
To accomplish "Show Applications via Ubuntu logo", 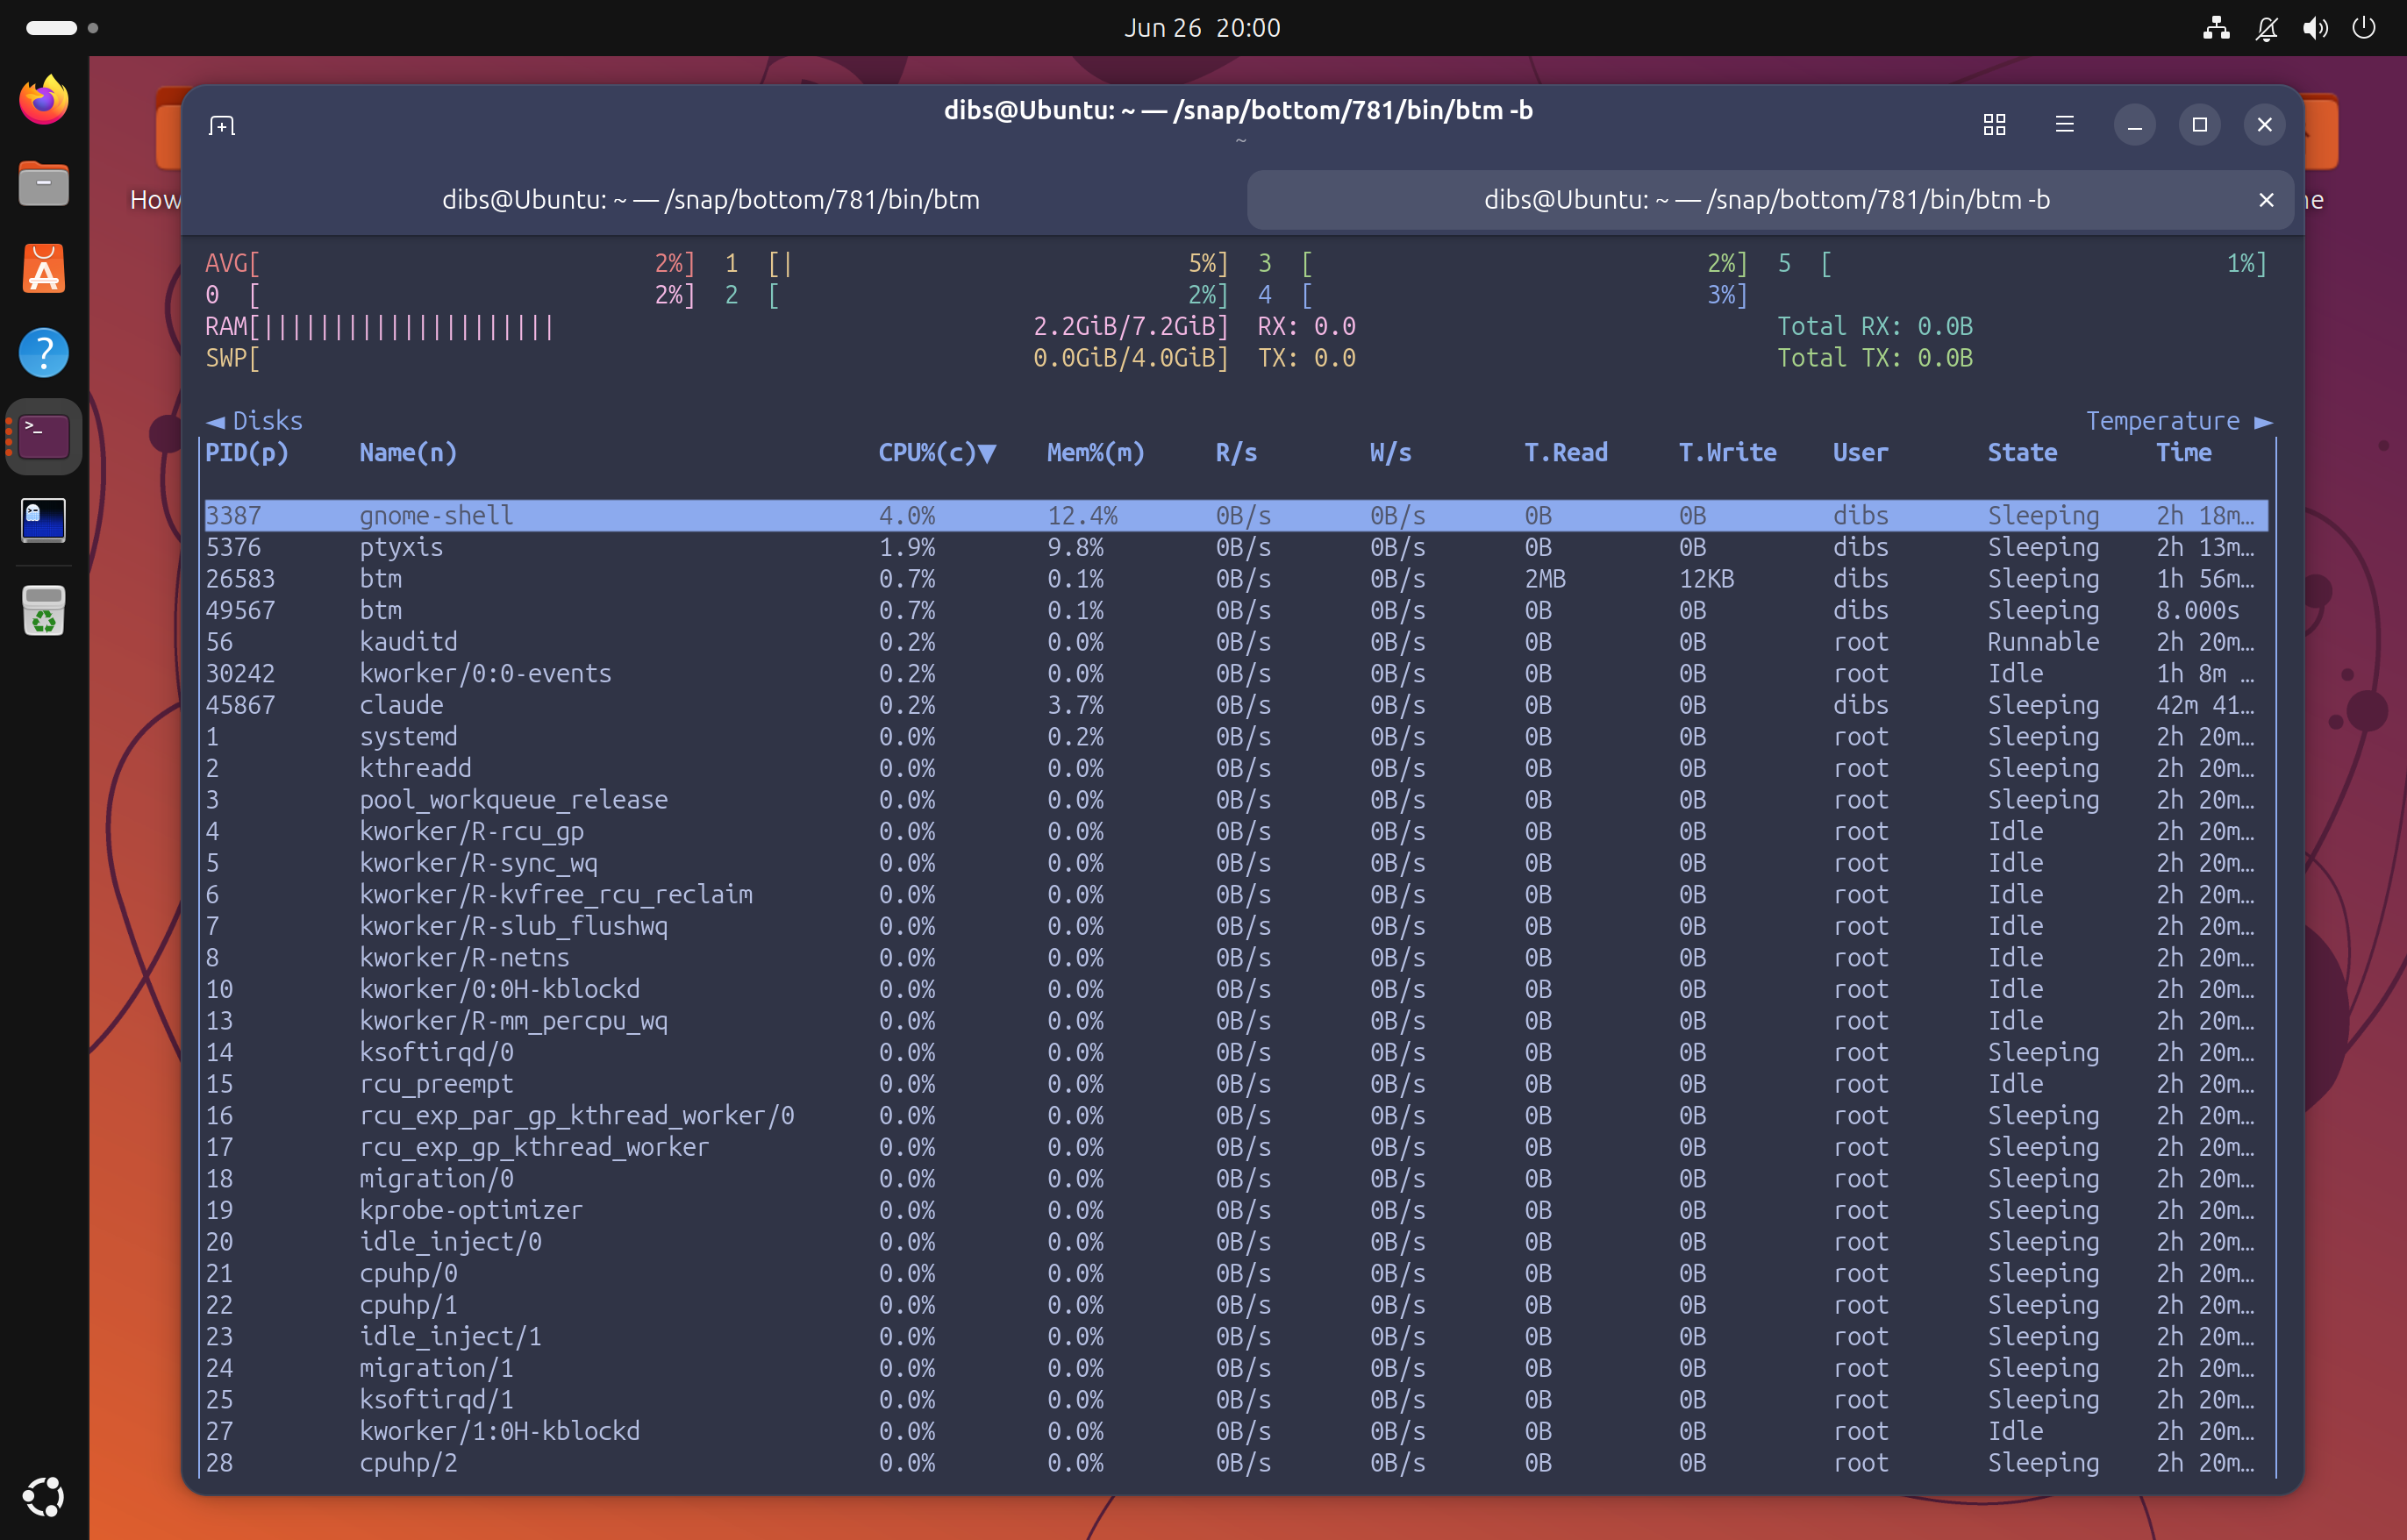I will tap(44, 1496).
